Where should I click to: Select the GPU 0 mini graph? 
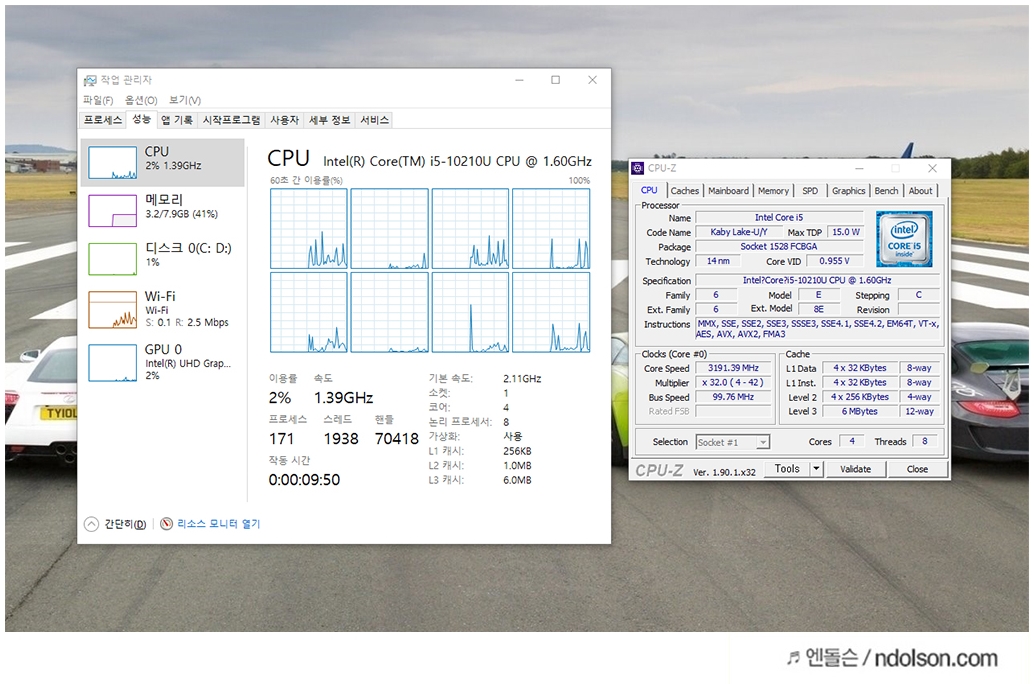click(113, 363)
